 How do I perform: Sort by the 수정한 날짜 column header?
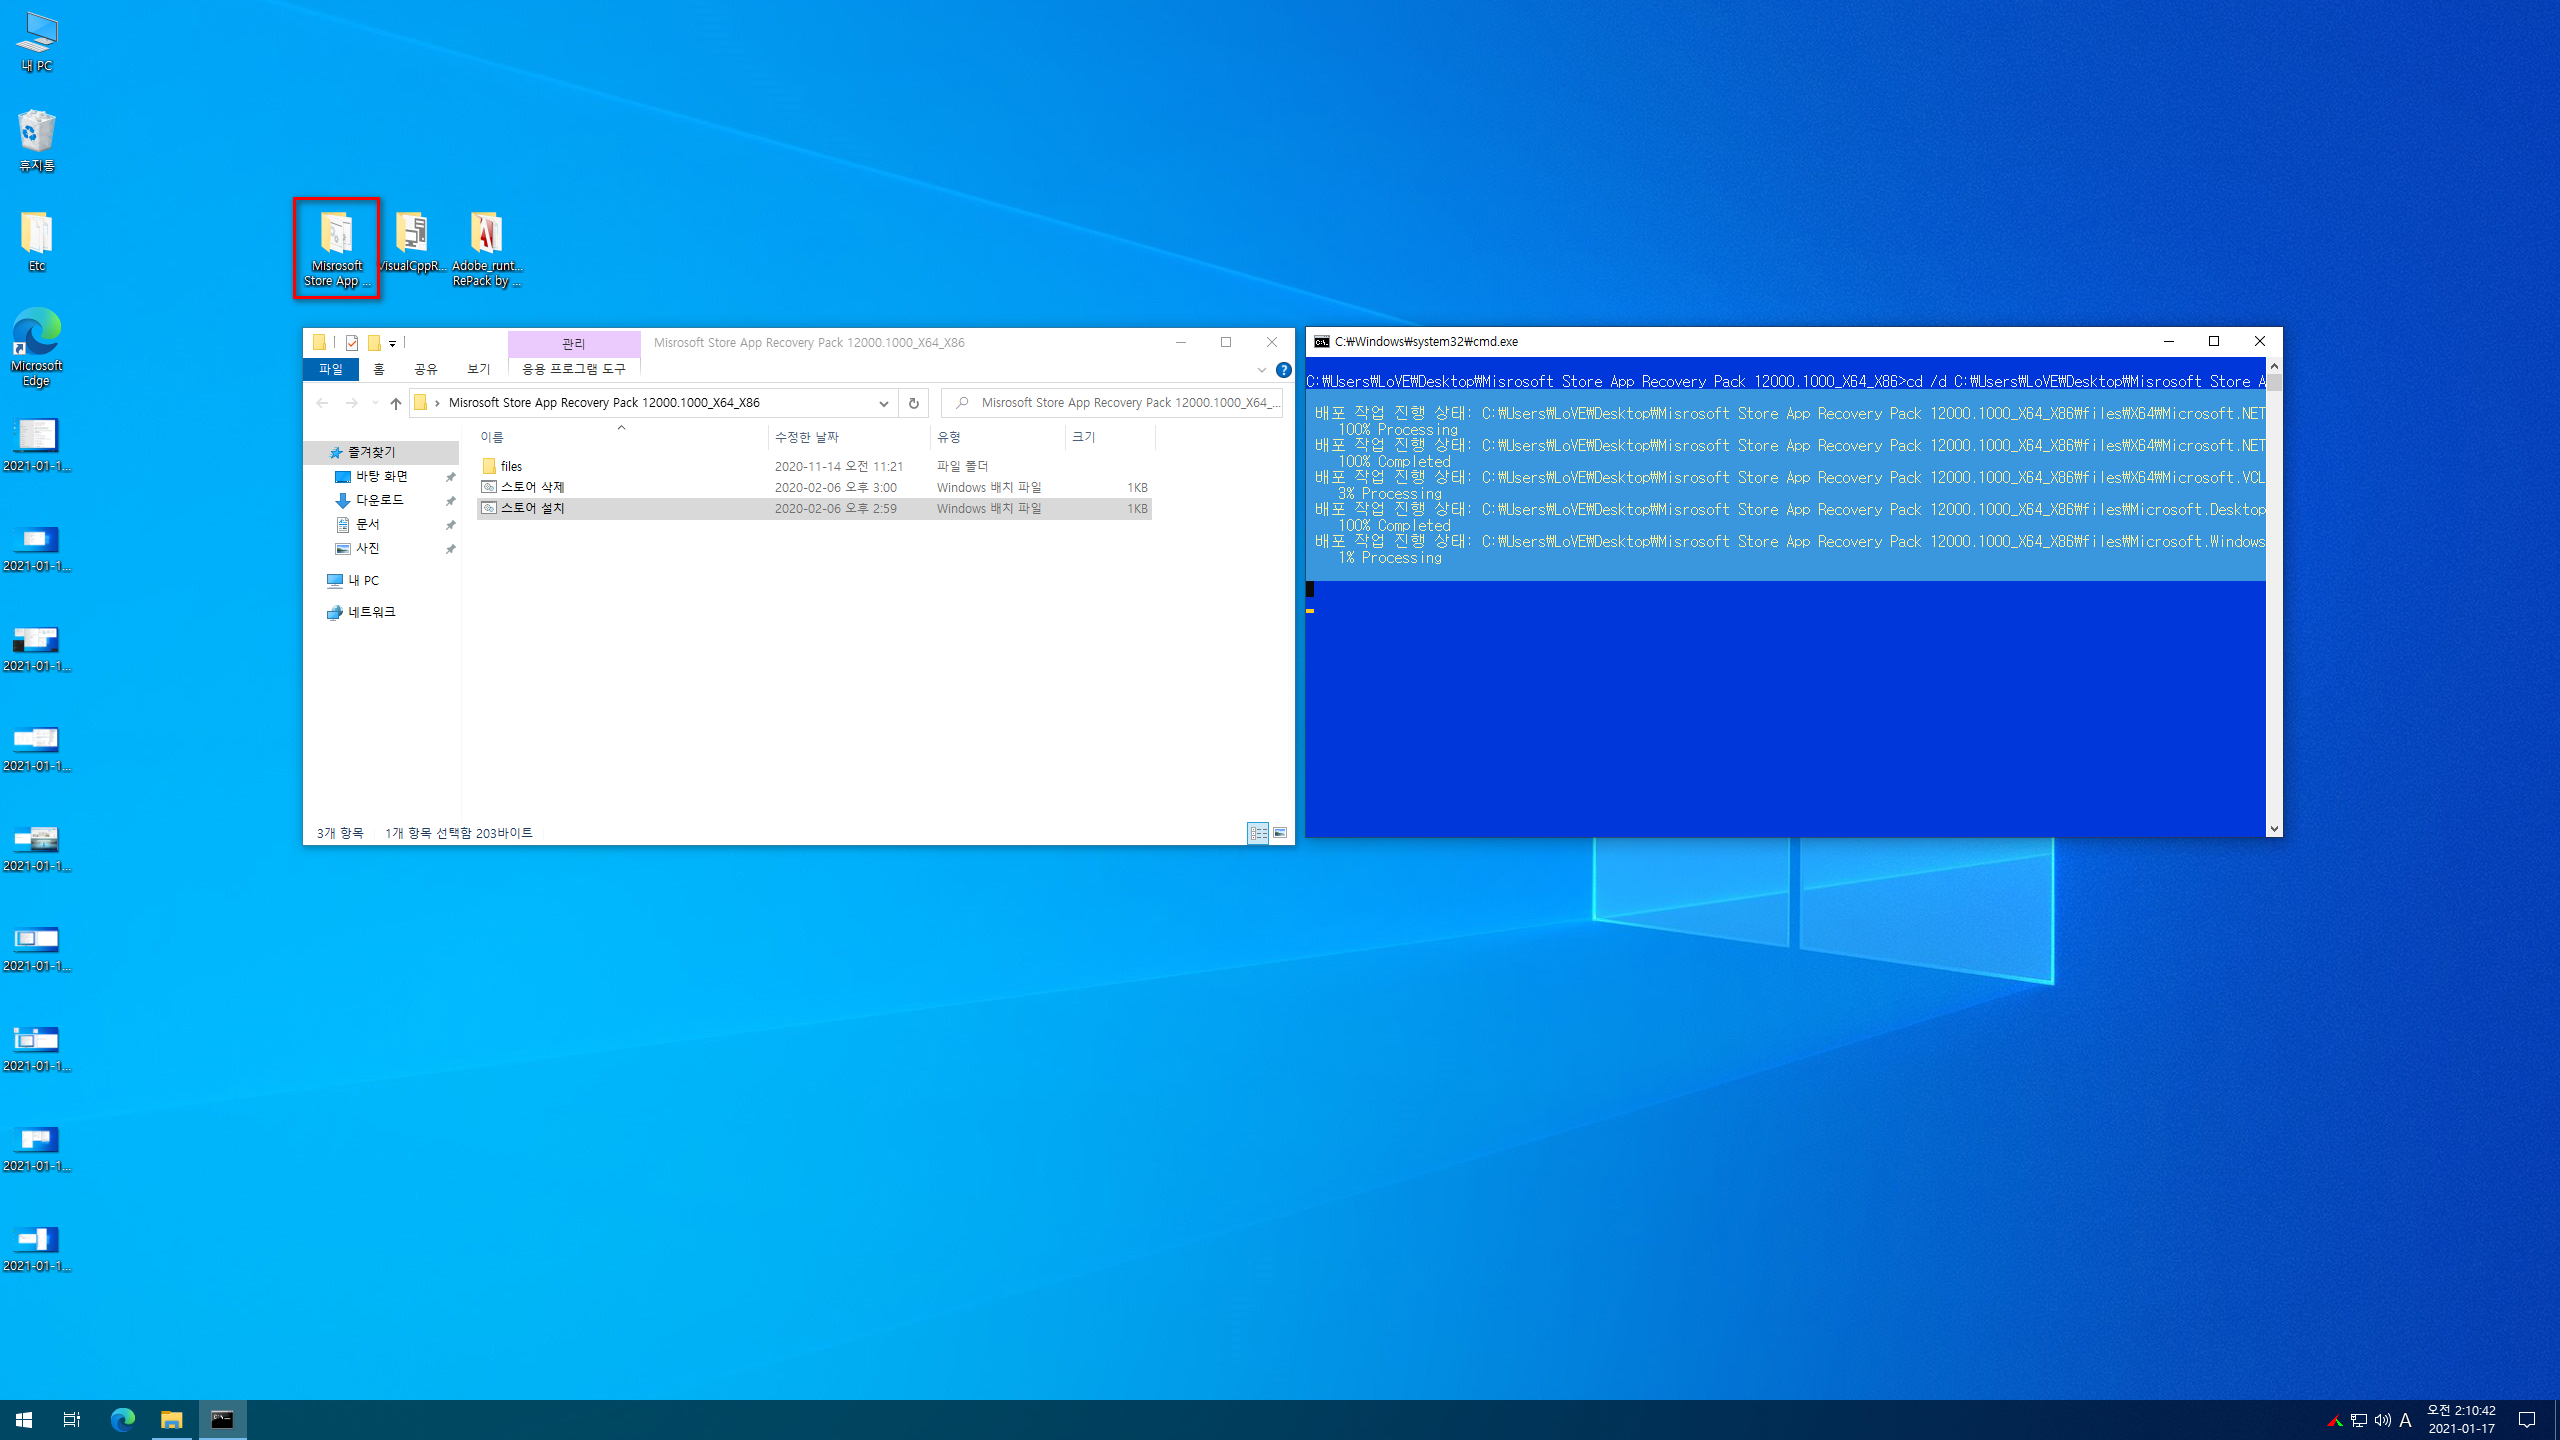tap(807, 437)
